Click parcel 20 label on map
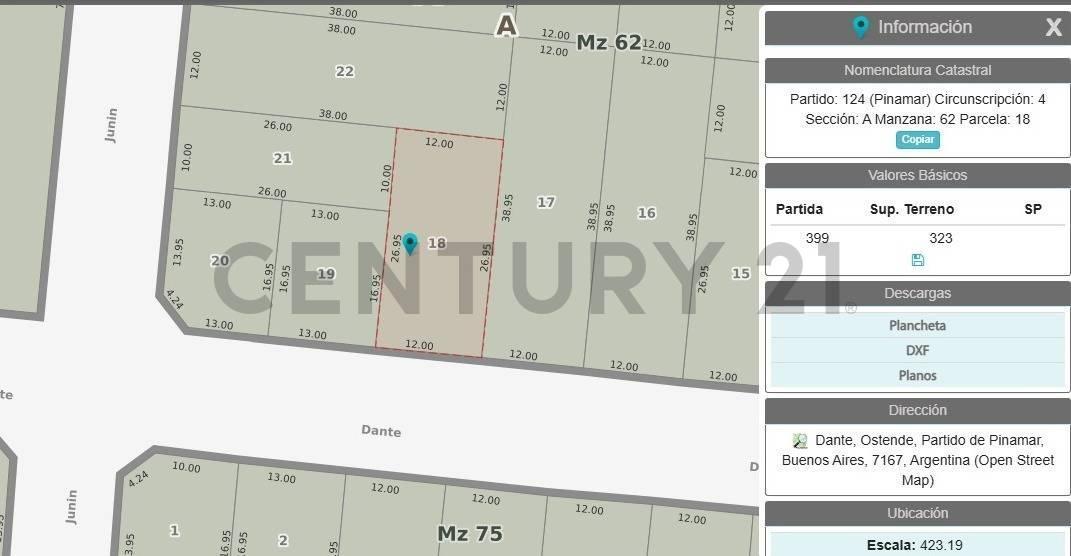 tap(220, 260)
